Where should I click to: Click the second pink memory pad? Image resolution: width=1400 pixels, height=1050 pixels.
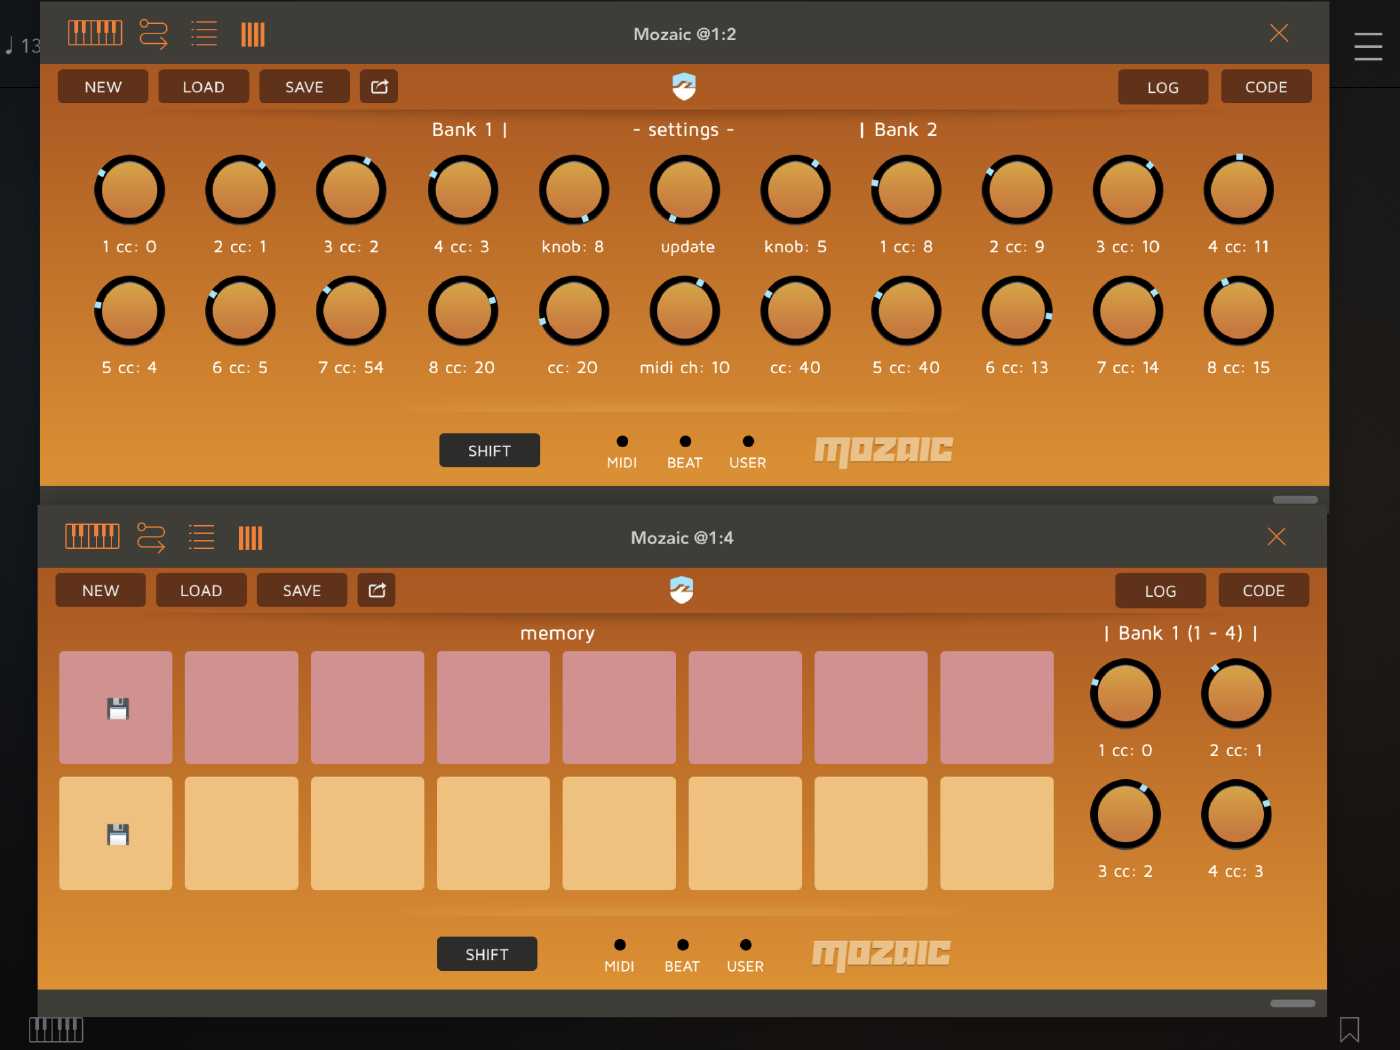point(242,708)
